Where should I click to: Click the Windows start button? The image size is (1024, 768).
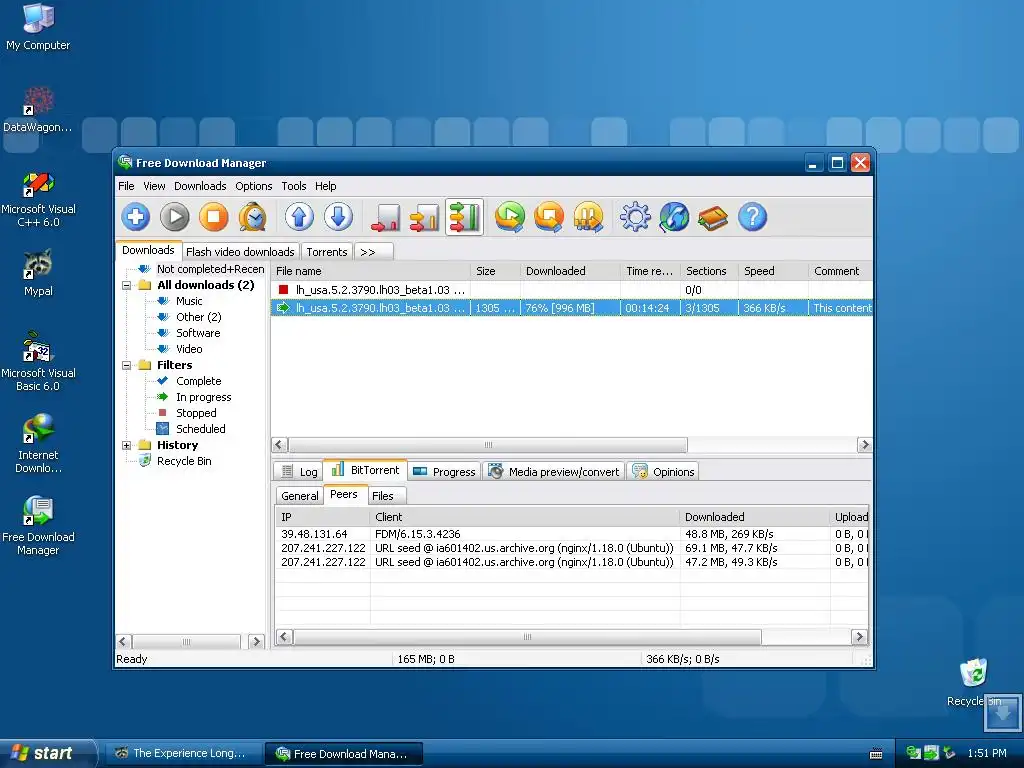pyautogui.click(x=46, y=753)
